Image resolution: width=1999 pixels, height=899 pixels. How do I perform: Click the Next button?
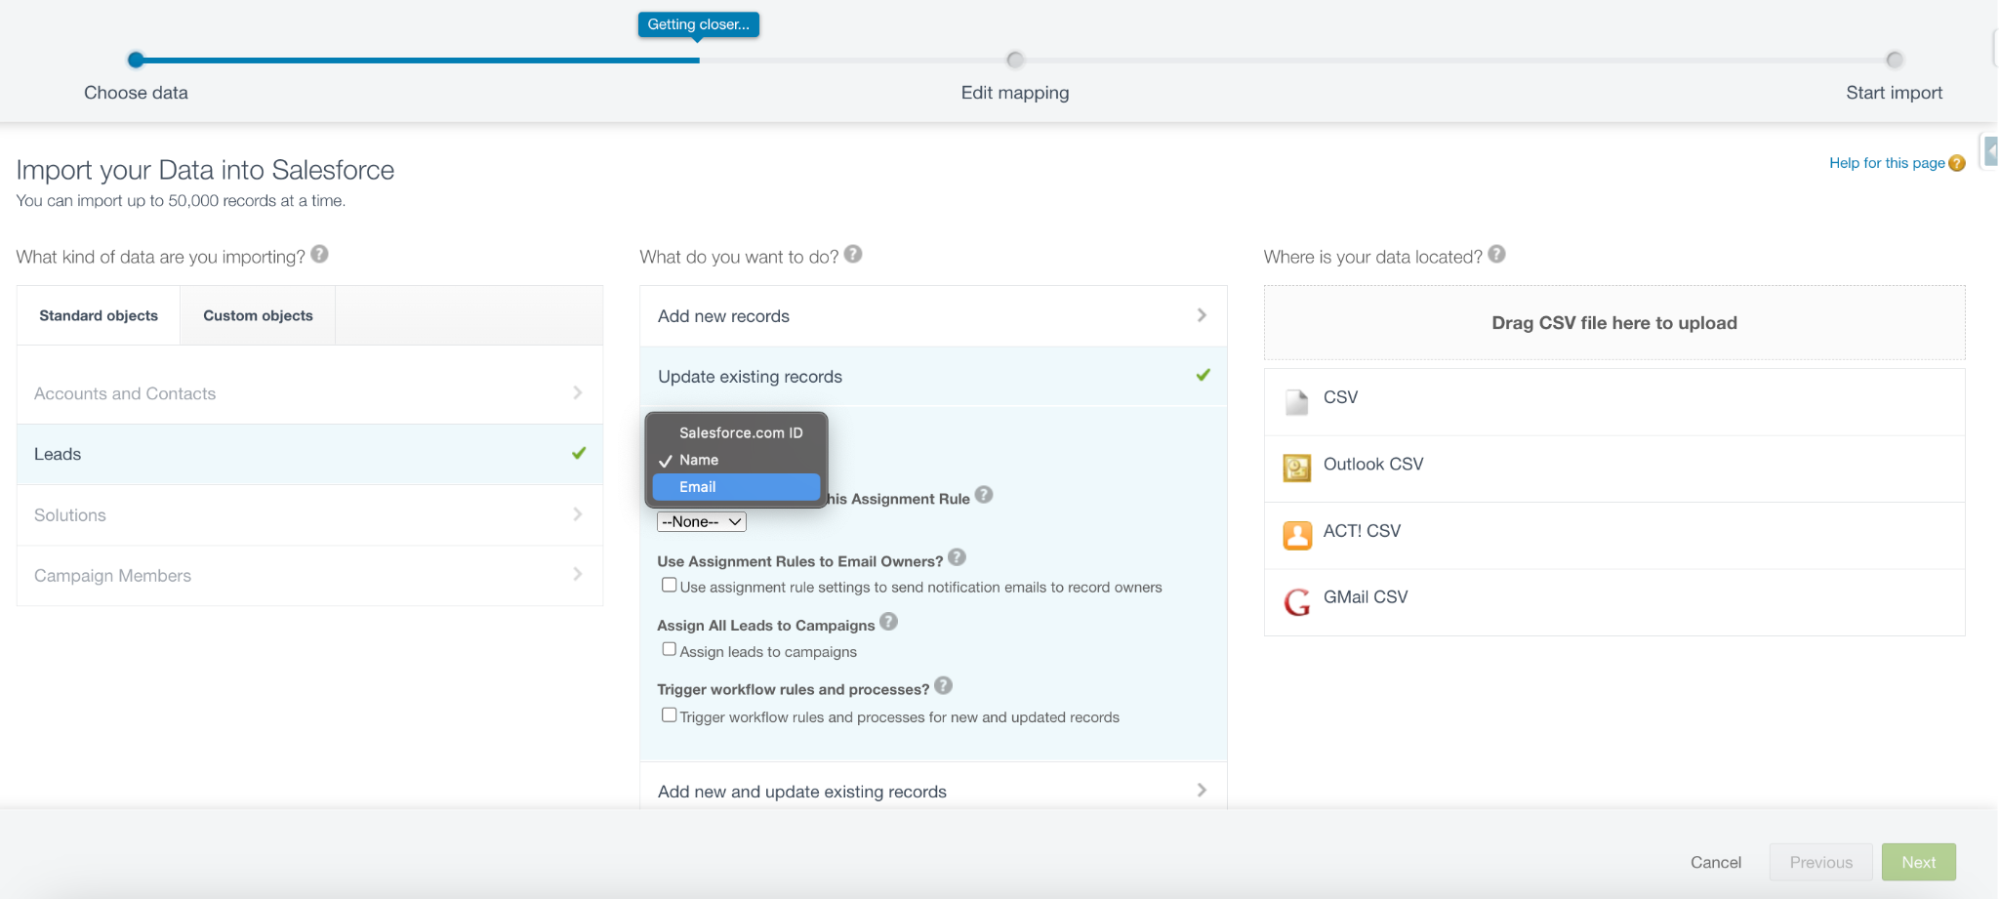click(1918, 862)
